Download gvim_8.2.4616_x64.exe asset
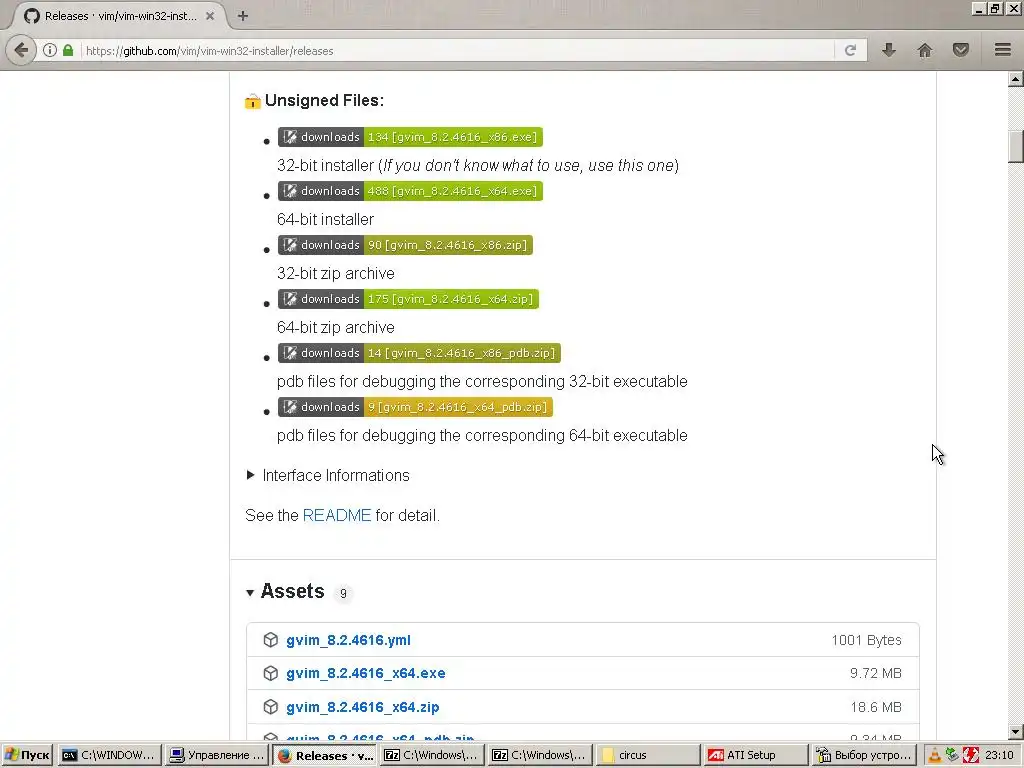The width and height of the screenshot is (1024, 768). coord(366,673)
